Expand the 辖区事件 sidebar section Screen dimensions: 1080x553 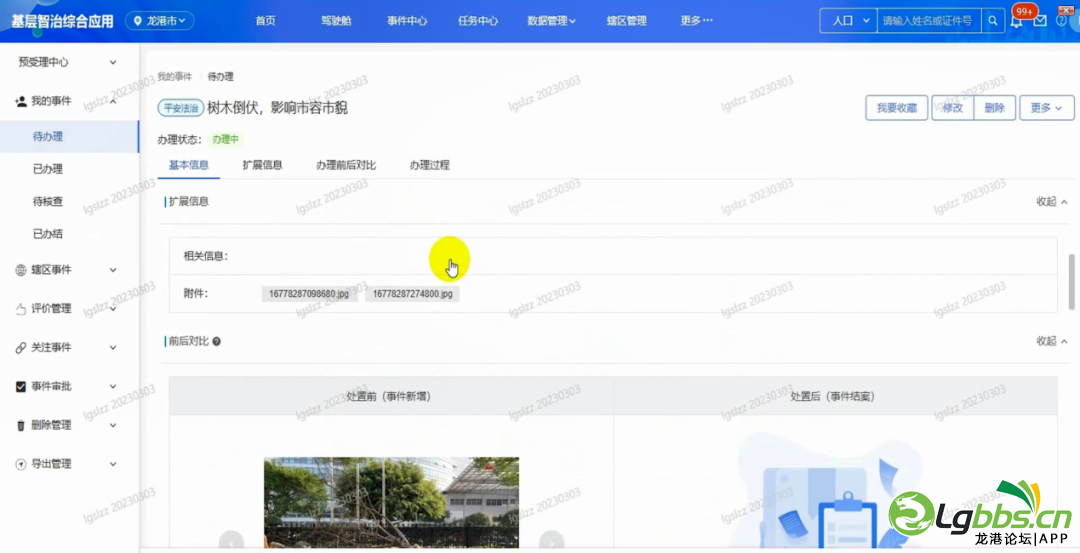[113, 270]
